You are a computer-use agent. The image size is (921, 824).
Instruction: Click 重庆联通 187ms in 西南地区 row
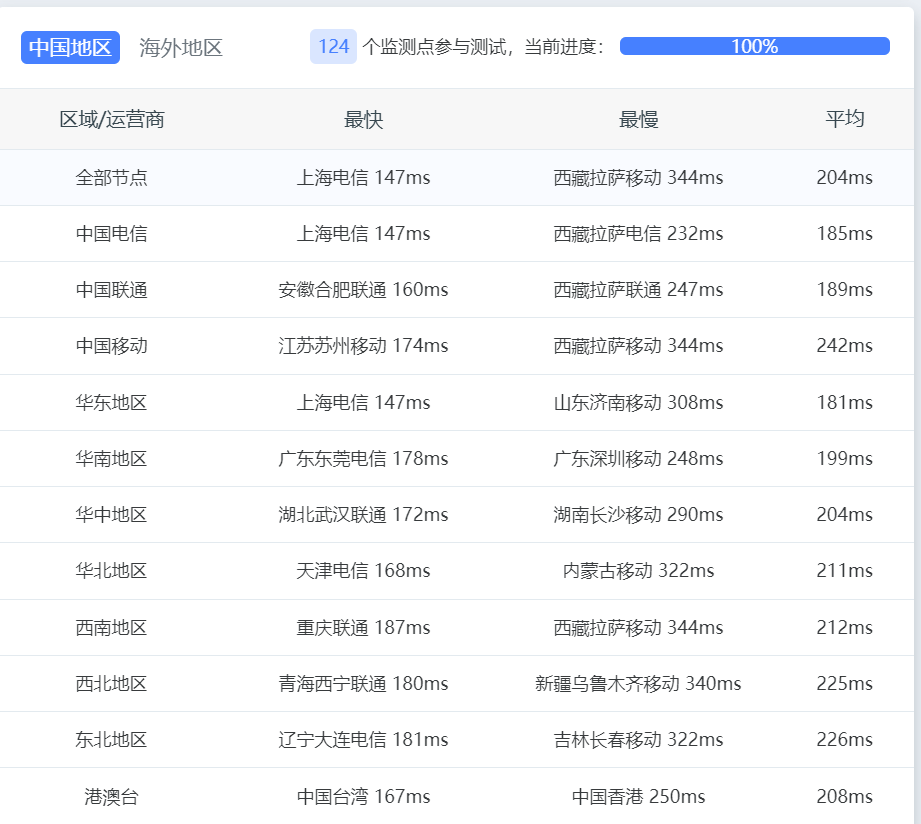(x=363, y=627)
